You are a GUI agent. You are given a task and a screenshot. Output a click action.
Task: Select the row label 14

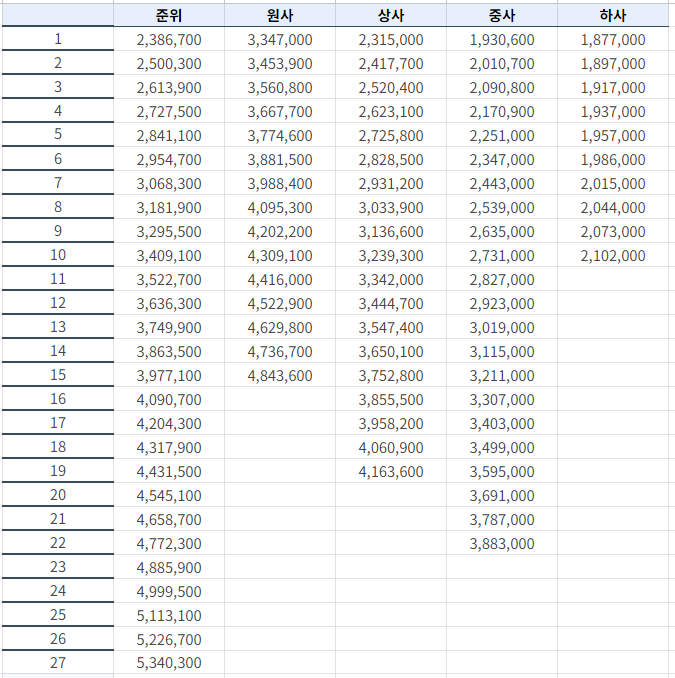pyautogui.click(x=58, y=351)
